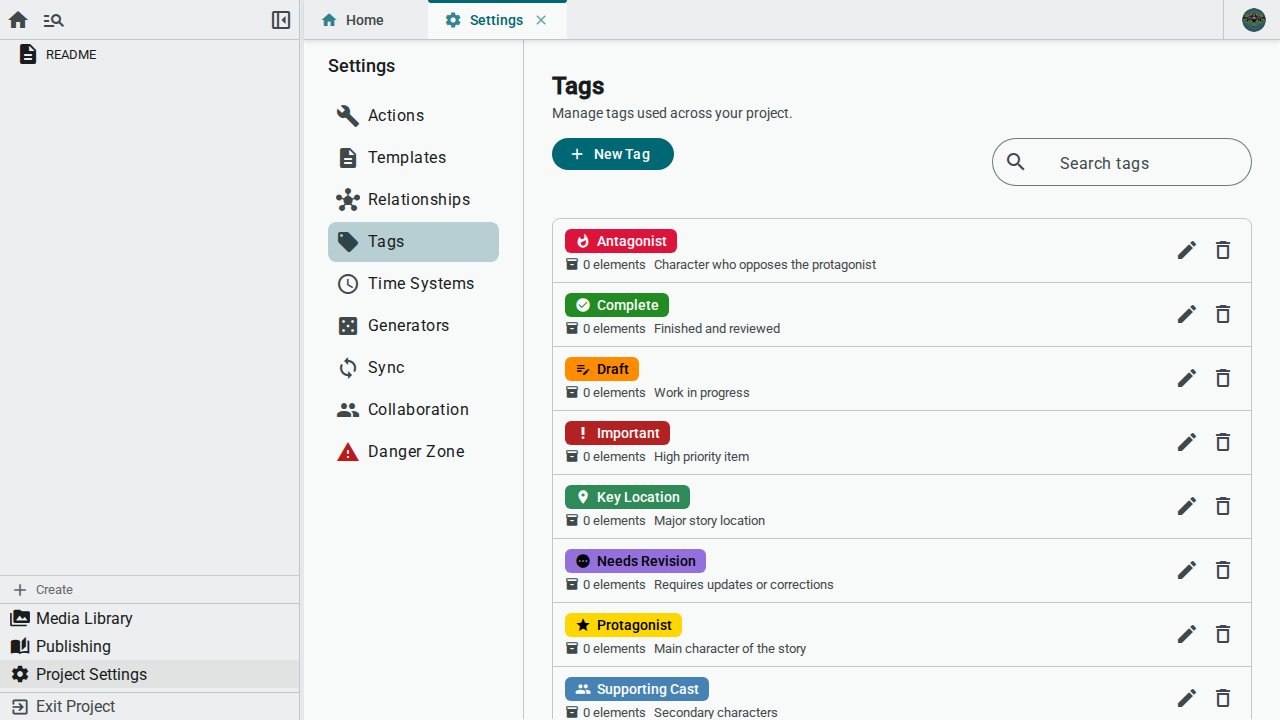
Task: Open the Danger Zone section
Action: click(x=413, y=452)
